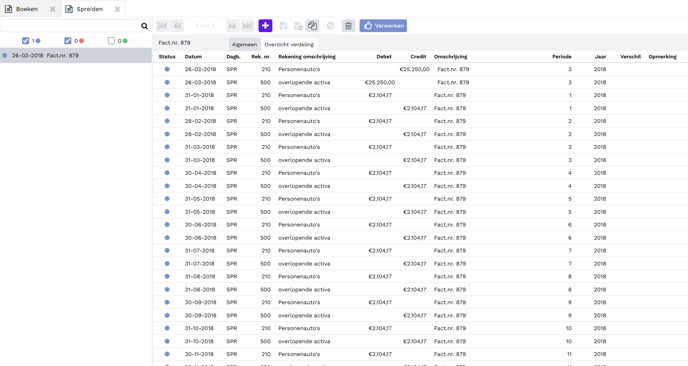The width and height of the screenshot is (688, 366).
Task: Click date 28-02-2018 in overlopende activa row
Action: tap(201, 134)
